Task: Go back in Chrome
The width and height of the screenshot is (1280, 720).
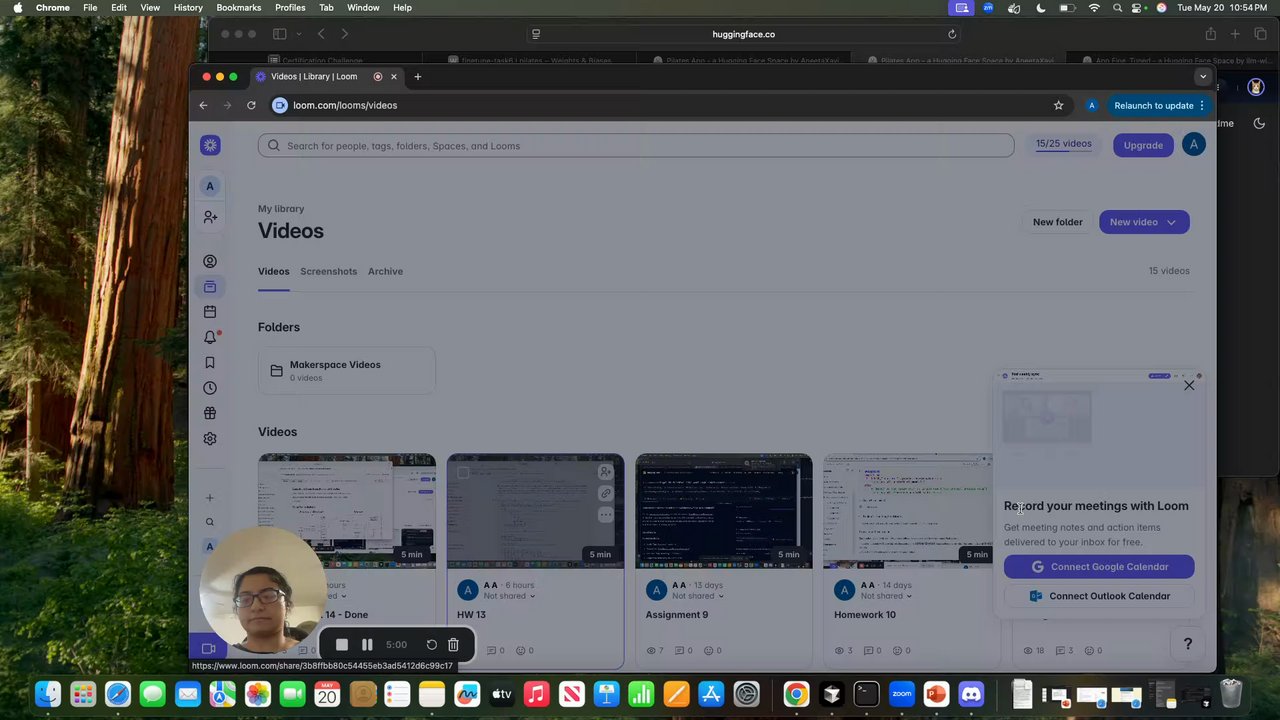Action: tap(203, 105)
